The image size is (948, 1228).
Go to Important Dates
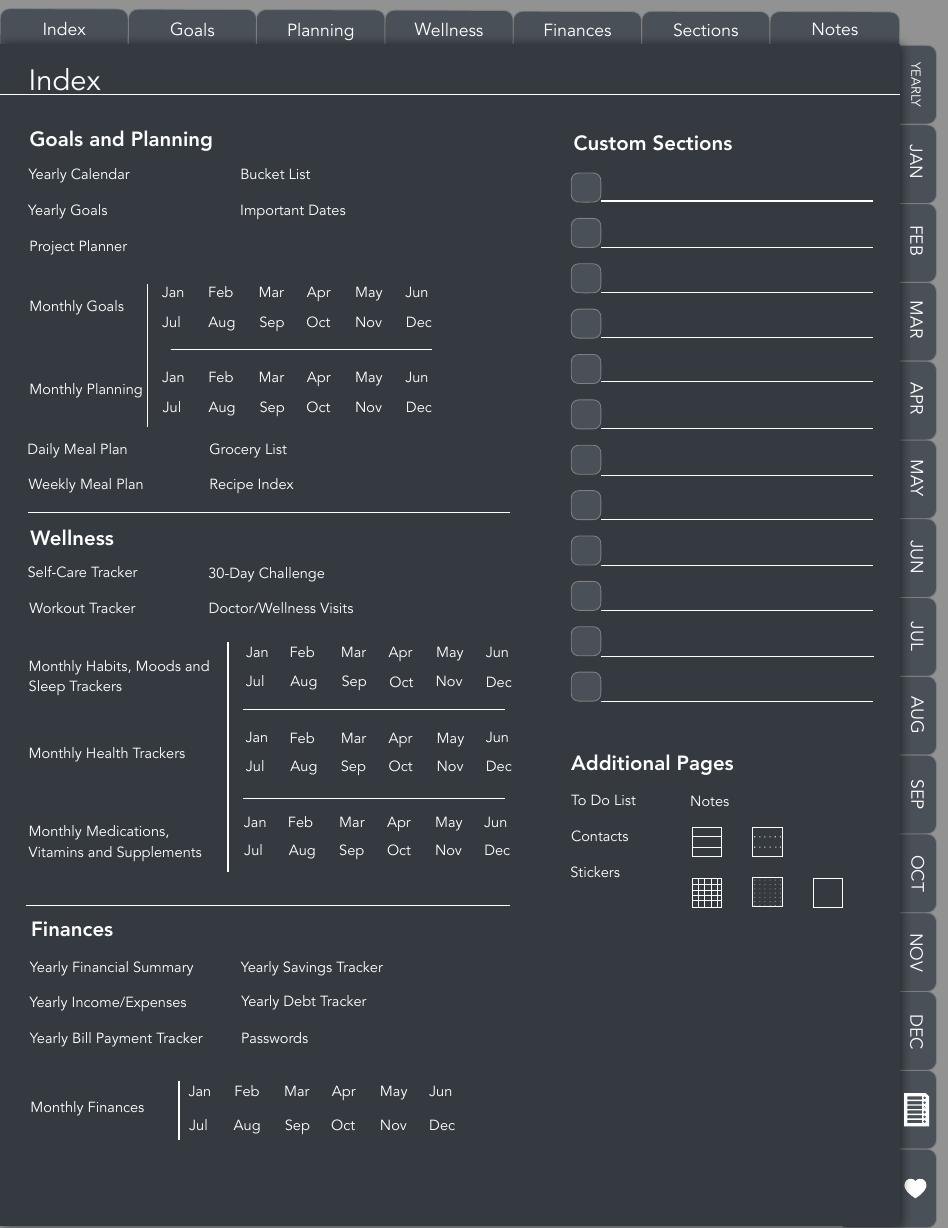coord(293,211)
